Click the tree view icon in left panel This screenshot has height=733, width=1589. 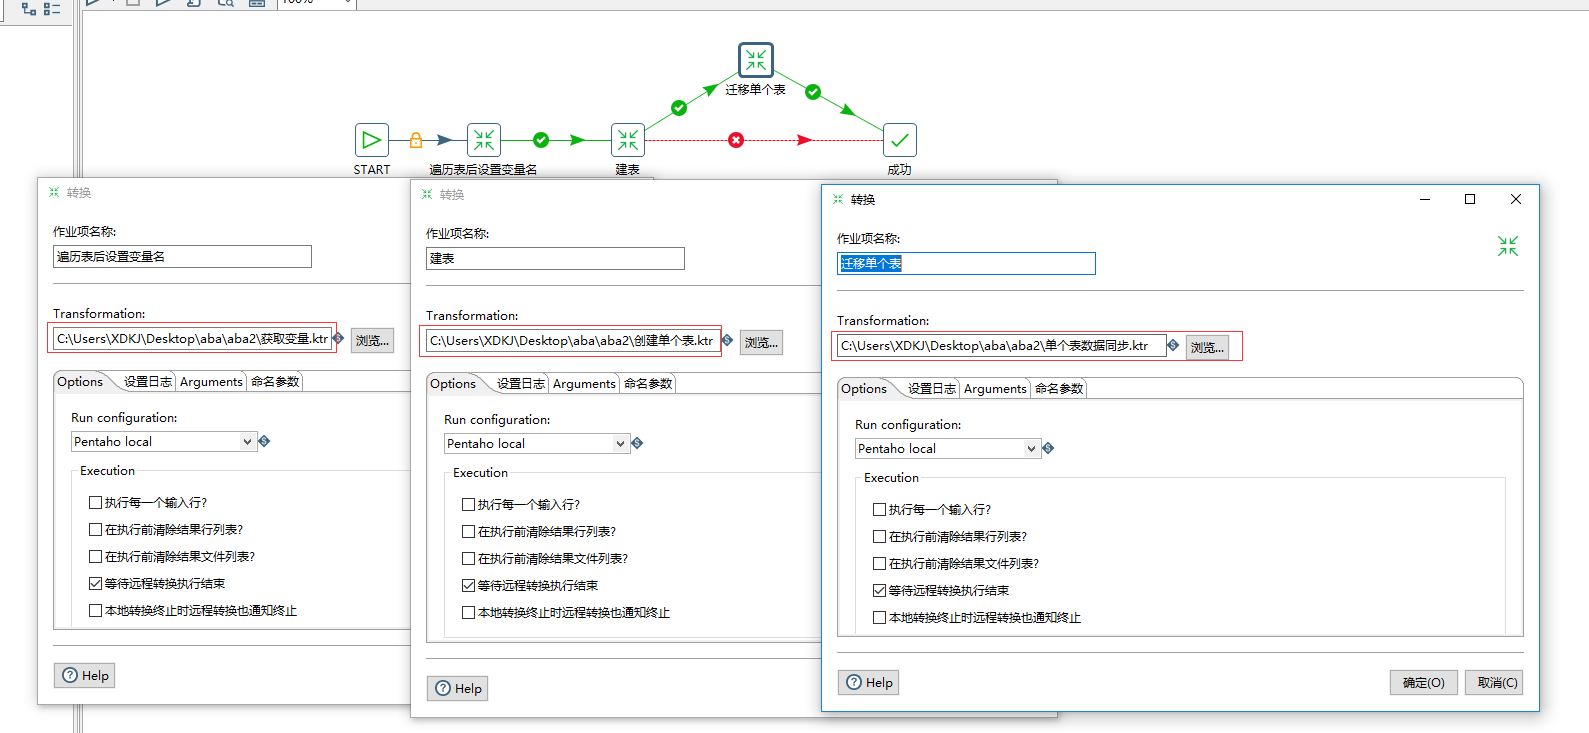(29, 8)
